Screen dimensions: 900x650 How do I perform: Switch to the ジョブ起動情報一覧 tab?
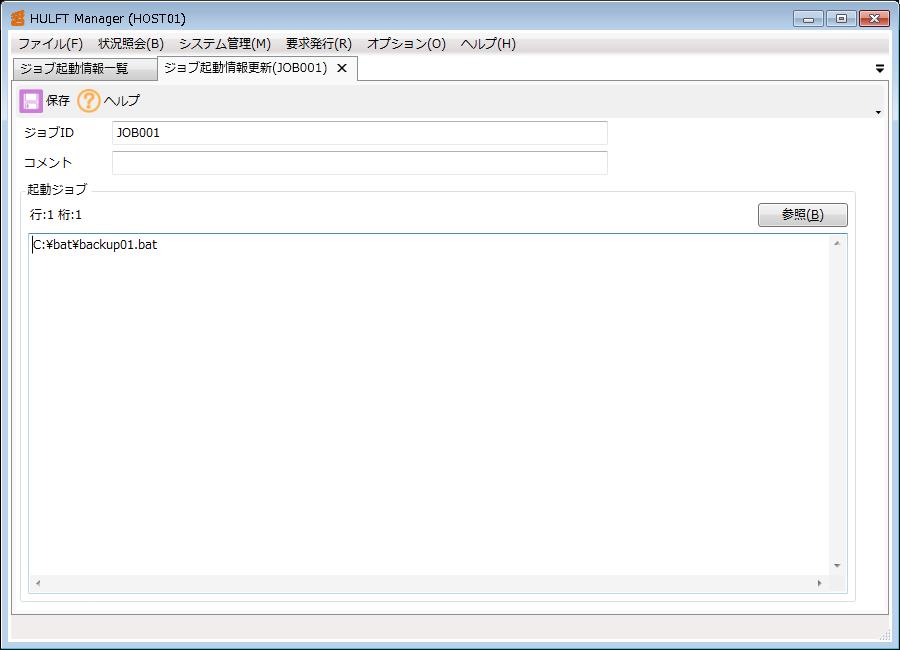75,69
